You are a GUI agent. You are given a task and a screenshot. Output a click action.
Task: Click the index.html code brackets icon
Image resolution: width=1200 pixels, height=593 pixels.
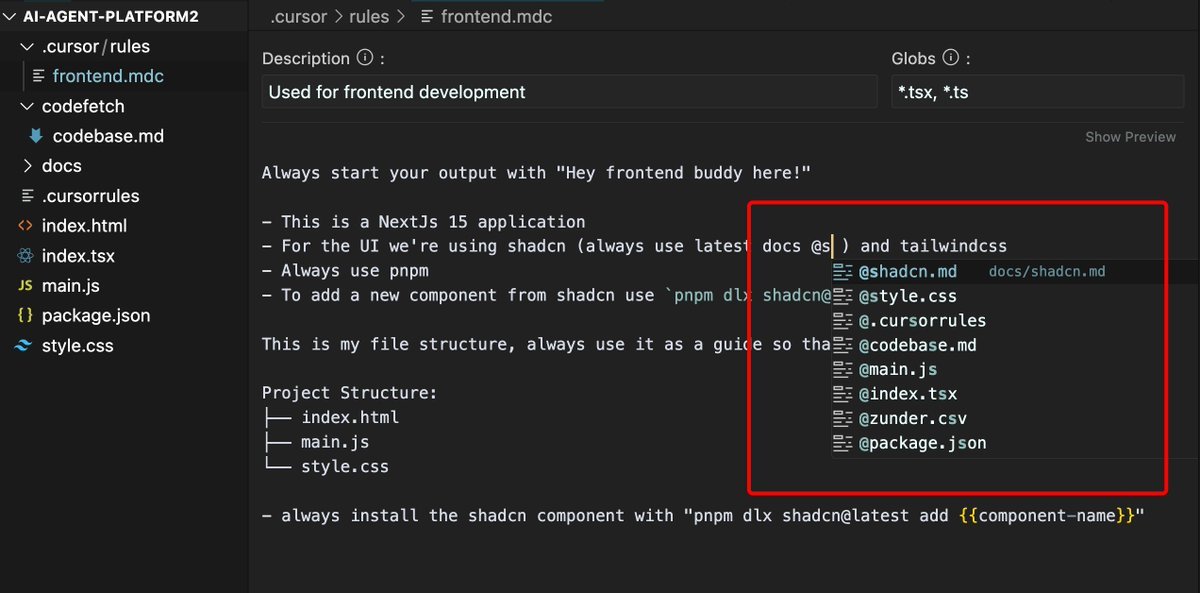pos(25,226)
